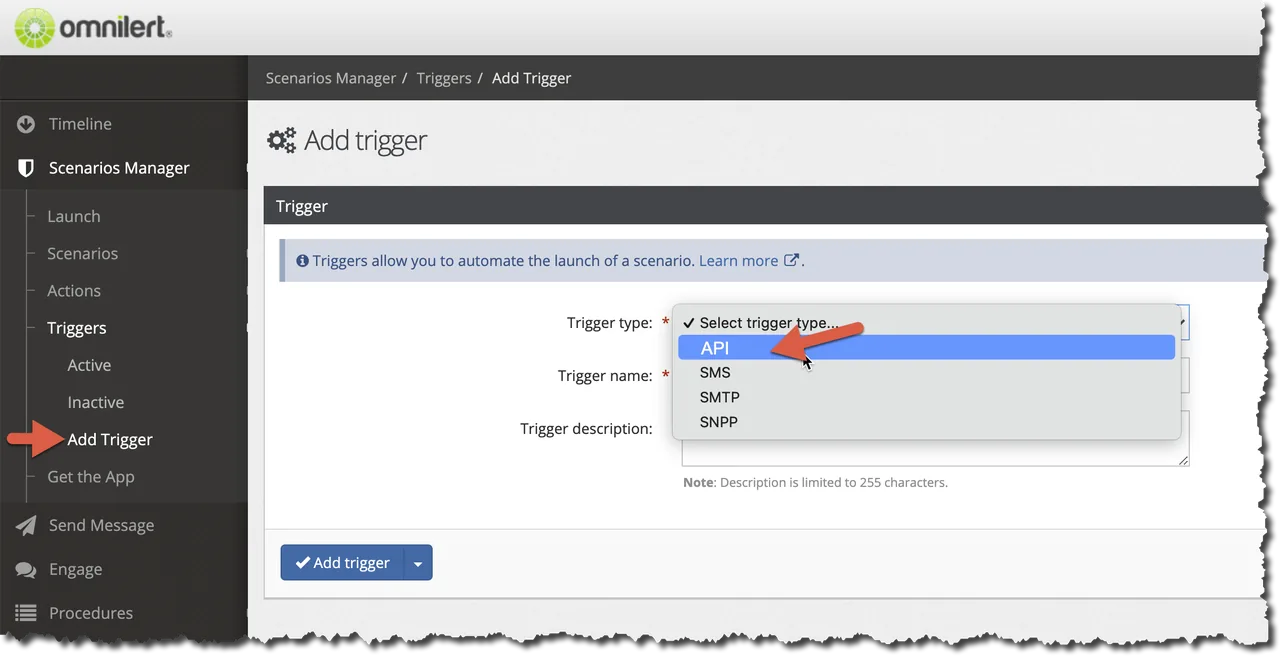
Task: Click the info icon in the triggers notice
Action: tap(303, 261)
